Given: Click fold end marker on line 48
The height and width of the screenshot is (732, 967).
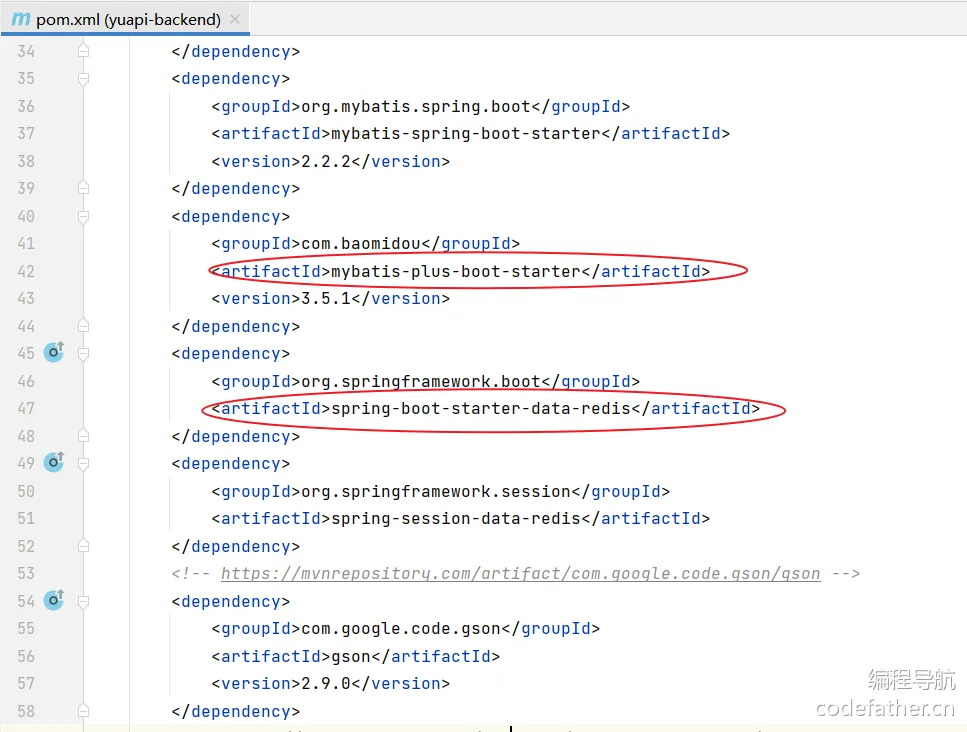Looking at the screenshot, I should [x=84, y=436].
